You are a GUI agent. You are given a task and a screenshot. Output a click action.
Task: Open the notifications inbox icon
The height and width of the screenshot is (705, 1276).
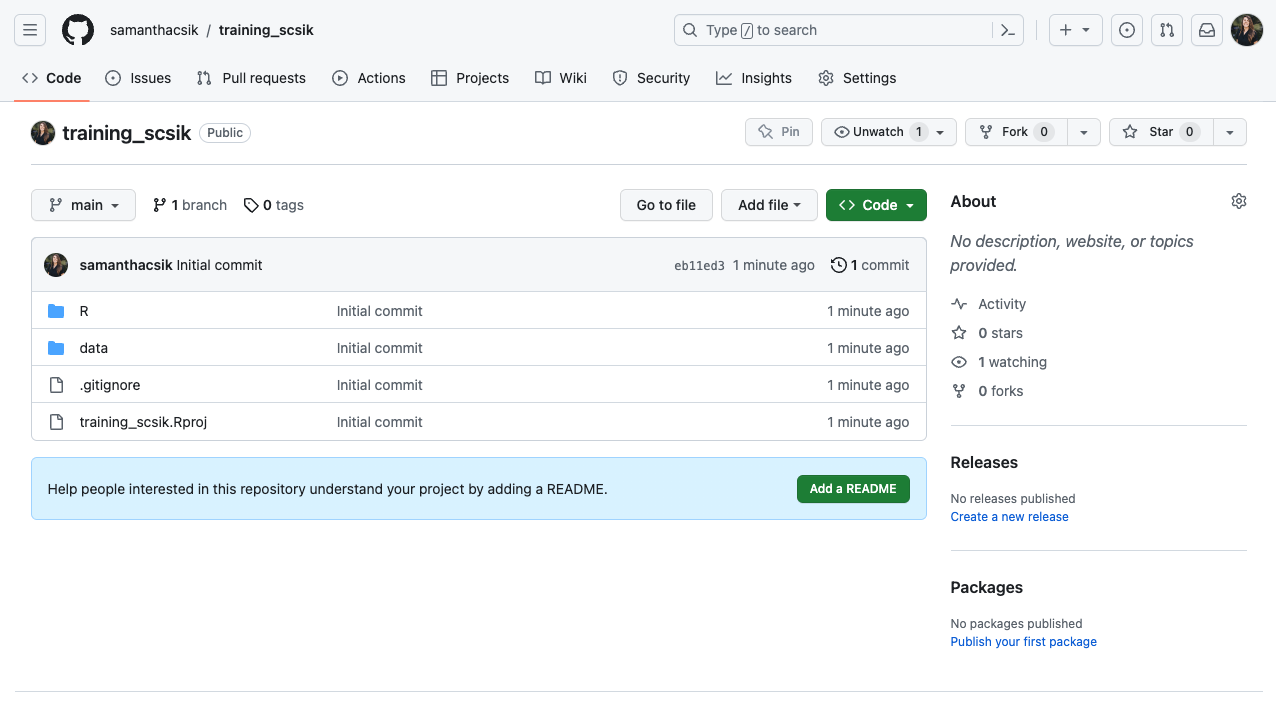[1207, 30]
